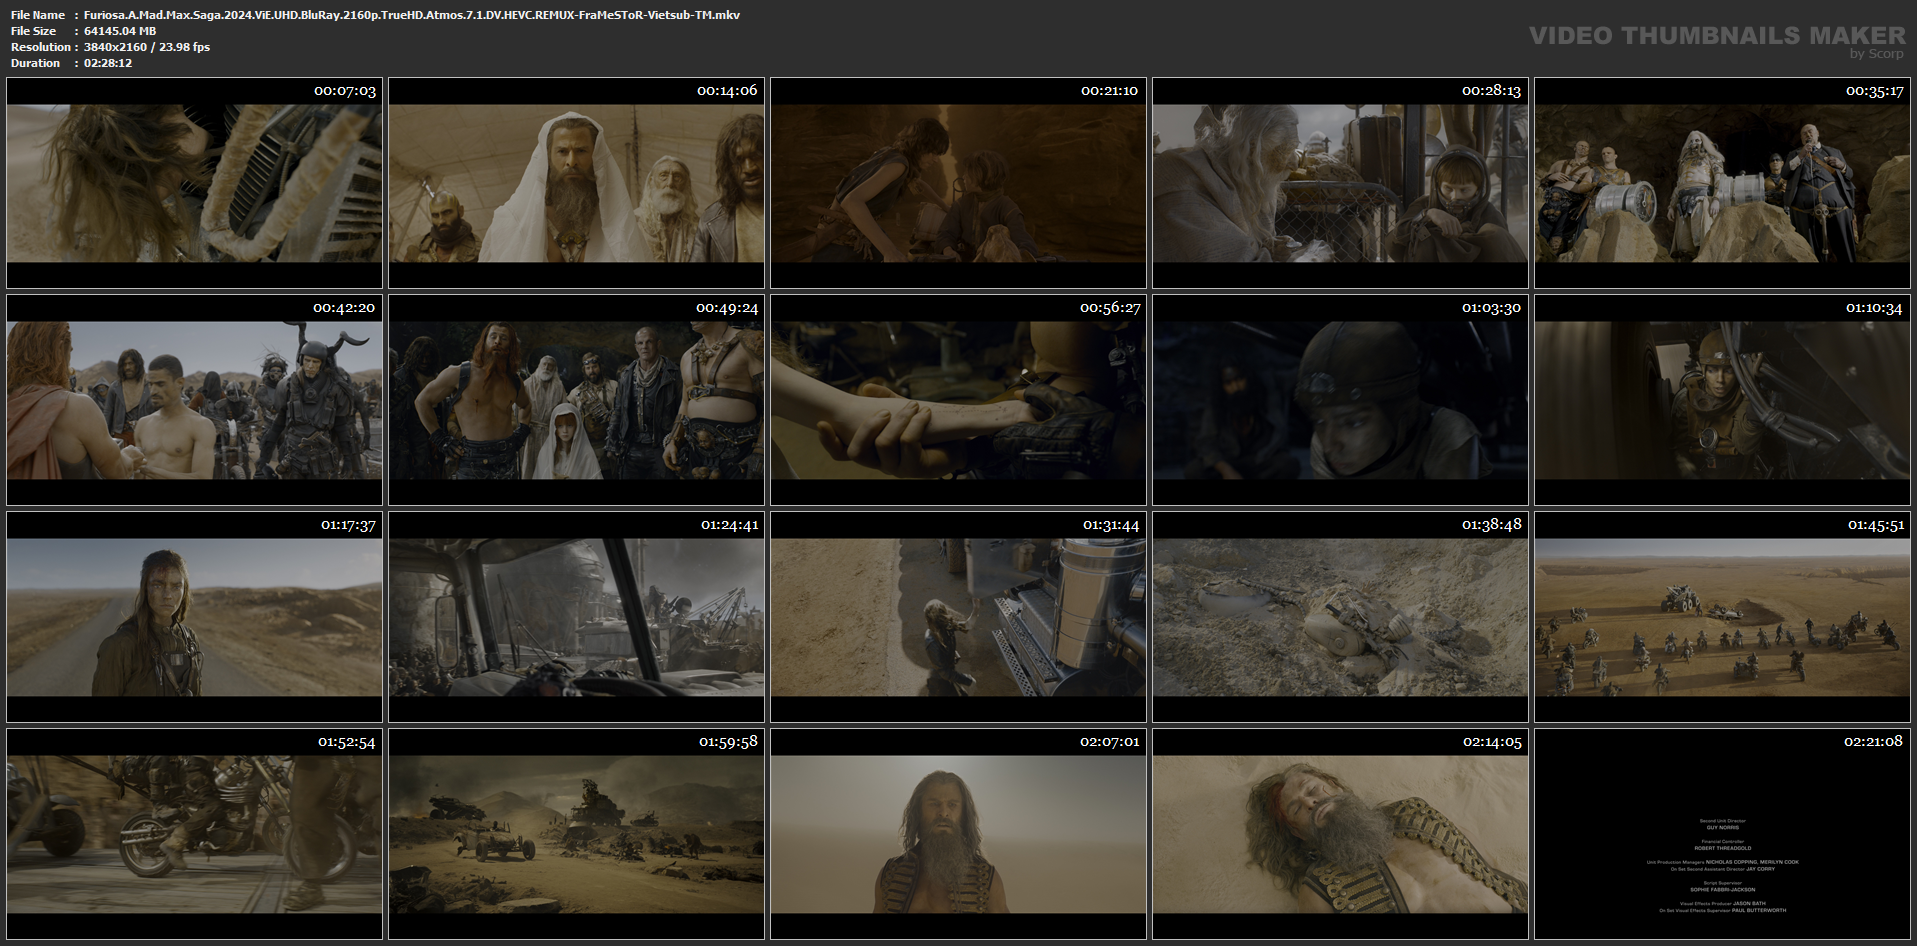Click the File Name label
Screen dimensions: 1917x946
point(38,15)
